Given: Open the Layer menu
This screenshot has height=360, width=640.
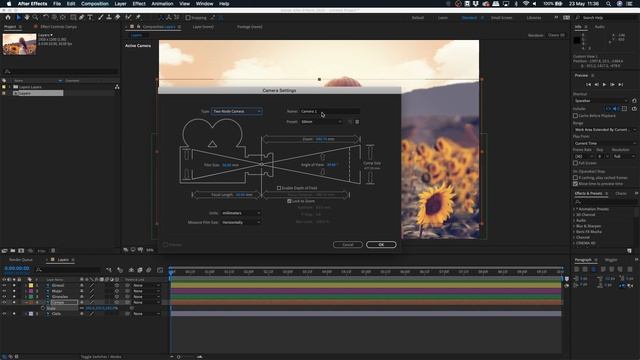Looking at the screenshot, I should (x=120, y=4).
